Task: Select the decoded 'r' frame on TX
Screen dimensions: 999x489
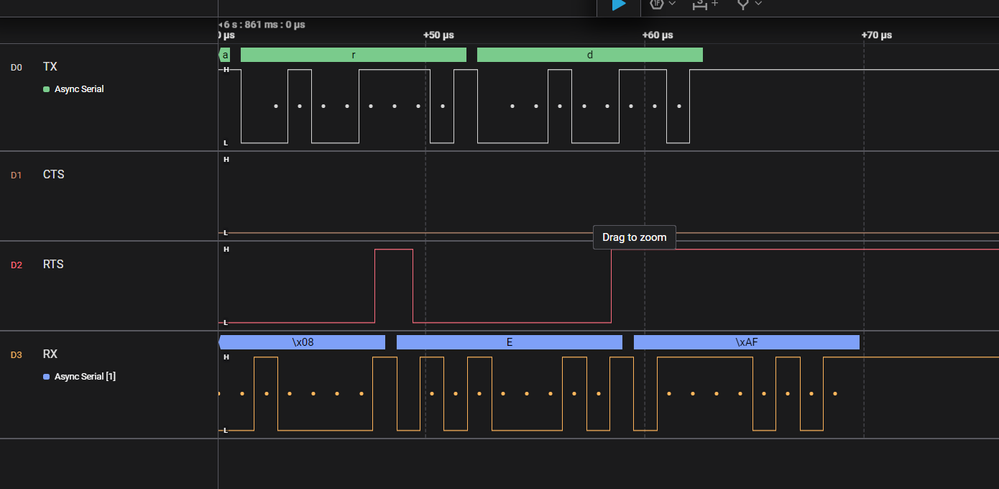Action: pyautogui.click(x=353, y=55)
